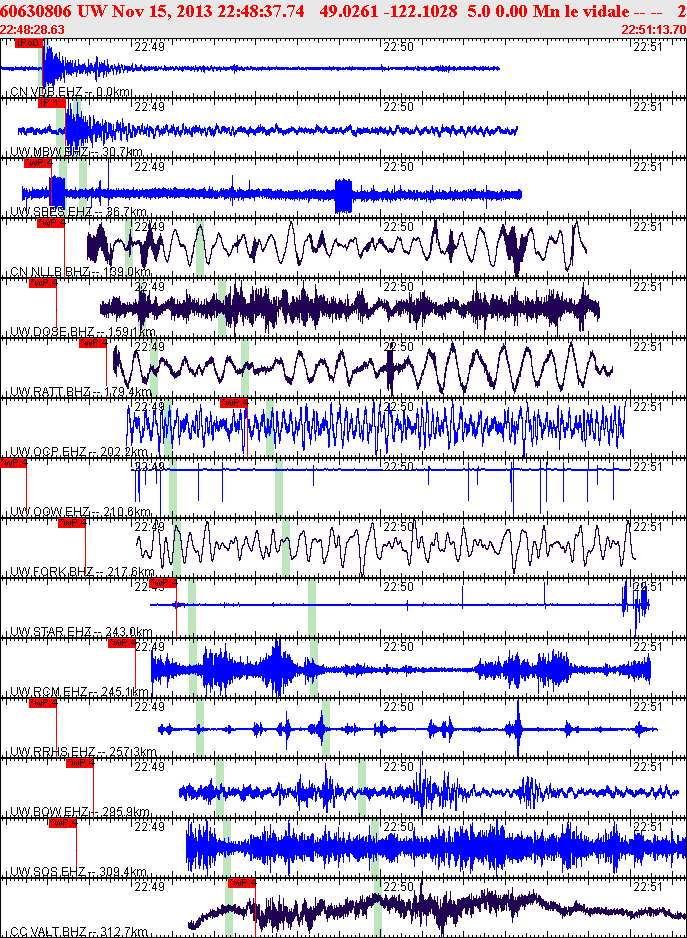Screen dimensions: 687x938
Task: Select the *wP.4 pick flag on the VALT trace
Action: [x=242, y=883]
